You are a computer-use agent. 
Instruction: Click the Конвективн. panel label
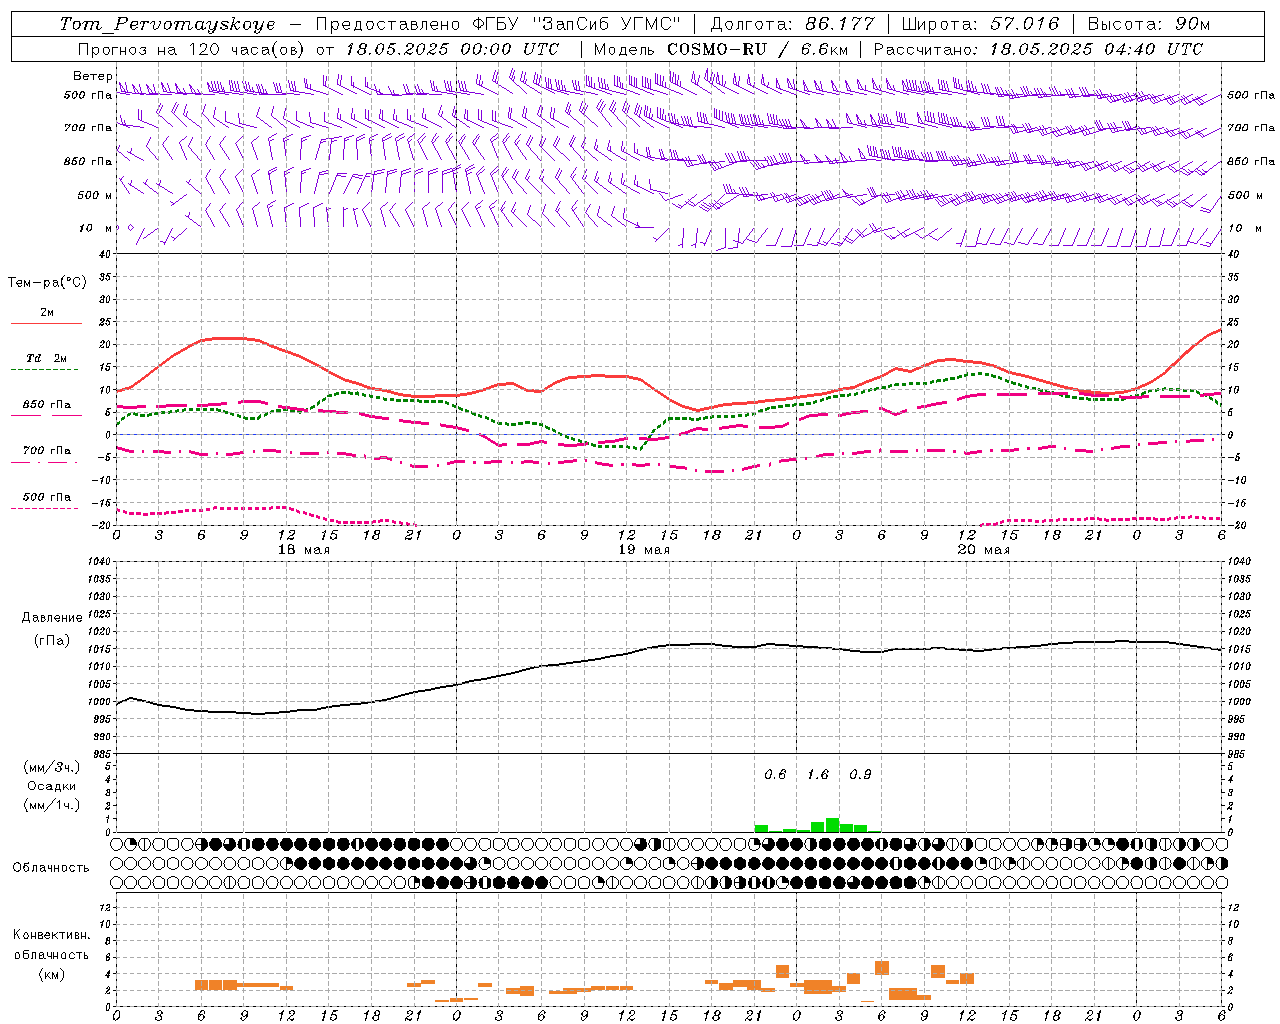pos(51,935)
